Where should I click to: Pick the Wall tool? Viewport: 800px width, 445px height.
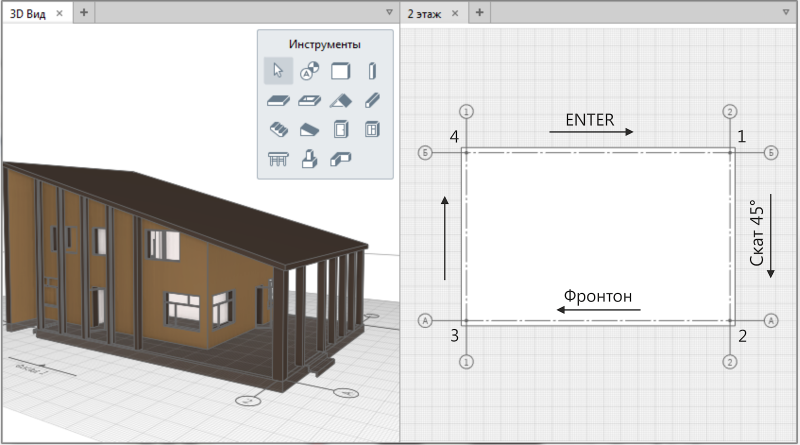tap(340, 70)
